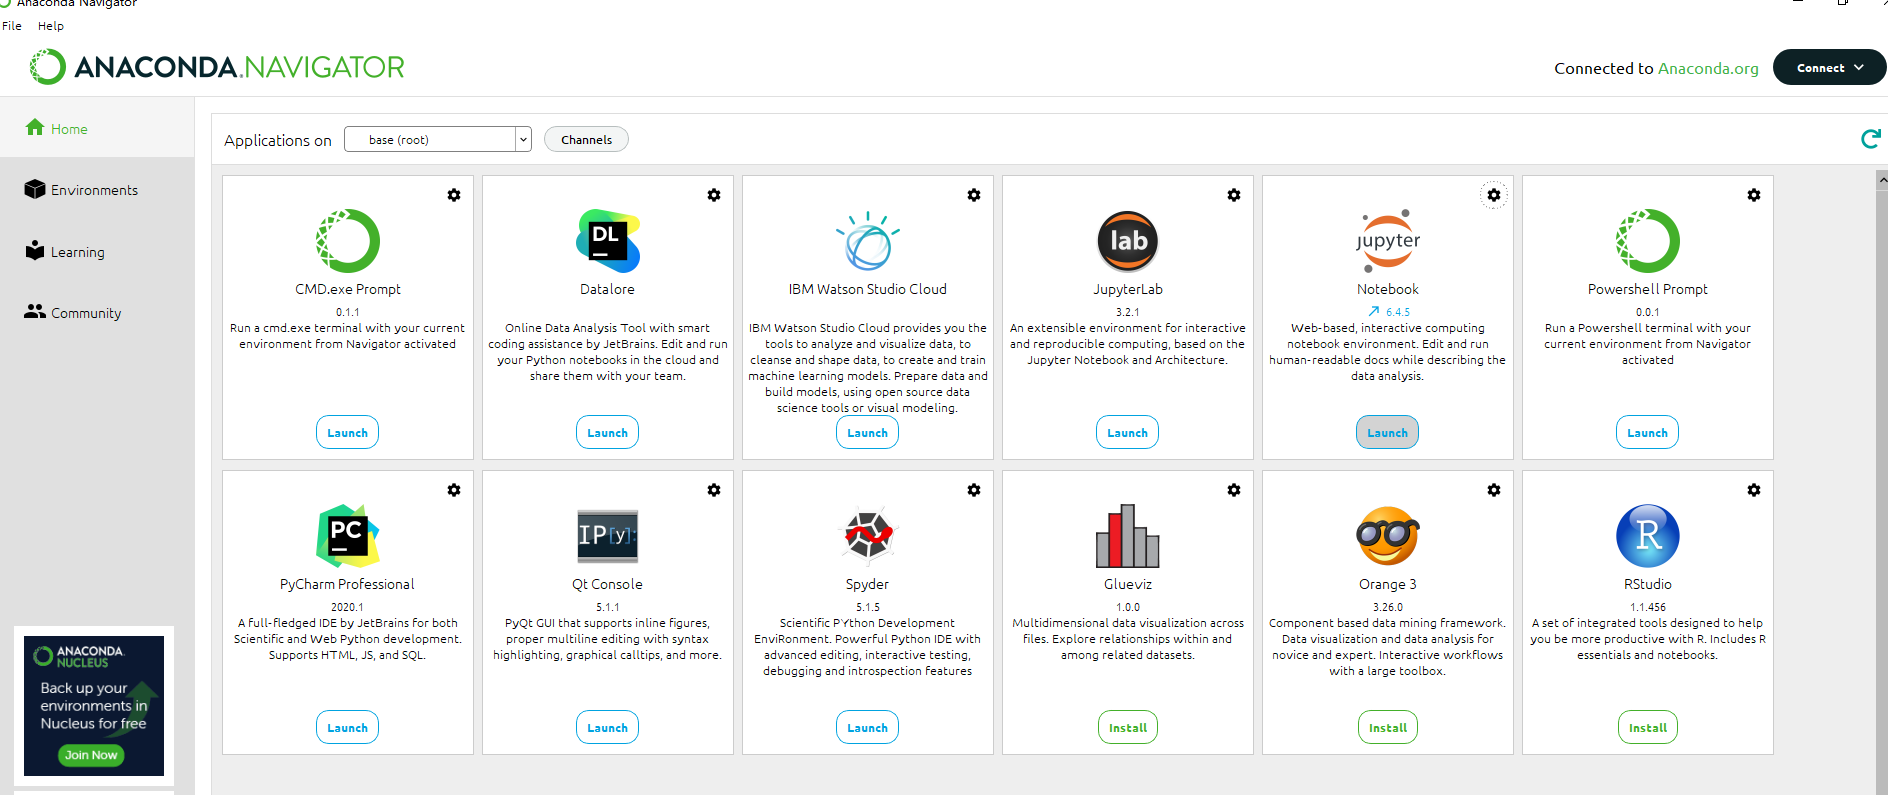Click RStudio version 1.1.456 text

pyautogui.click(x=1648, y=607)
